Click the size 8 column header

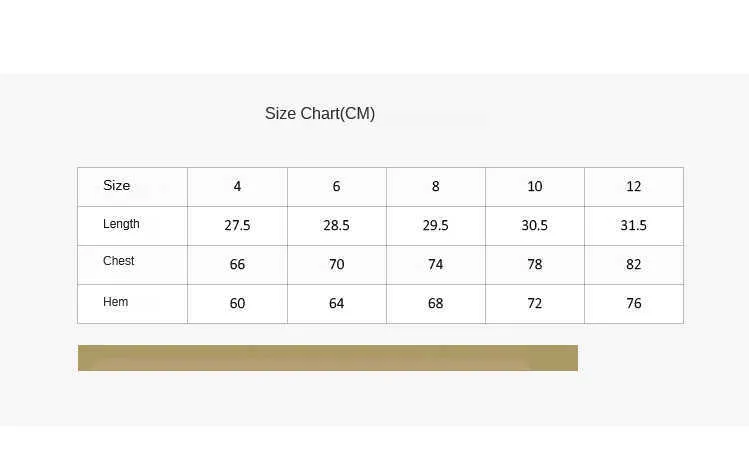pos(436,187)
